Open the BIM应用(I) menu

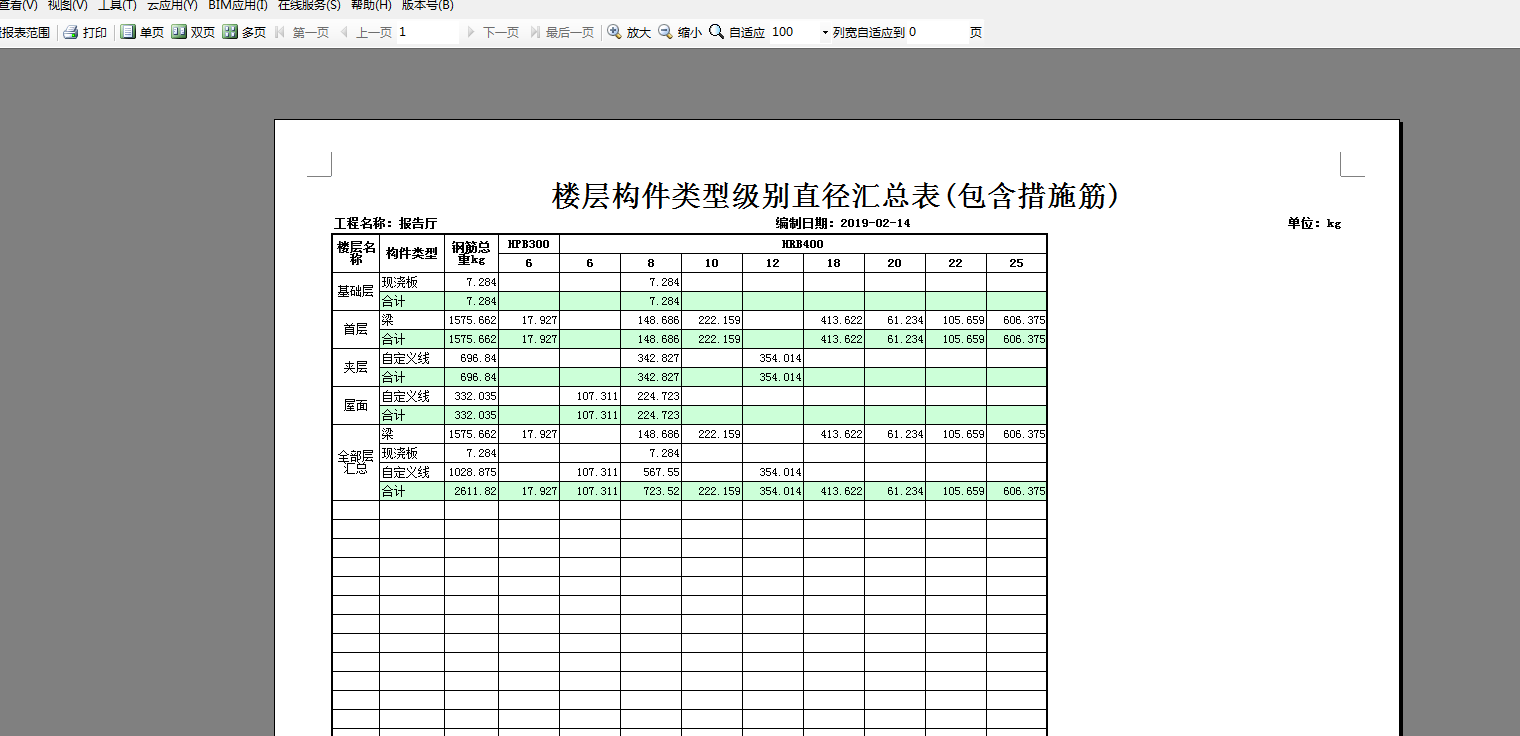(x=238, y=5)
